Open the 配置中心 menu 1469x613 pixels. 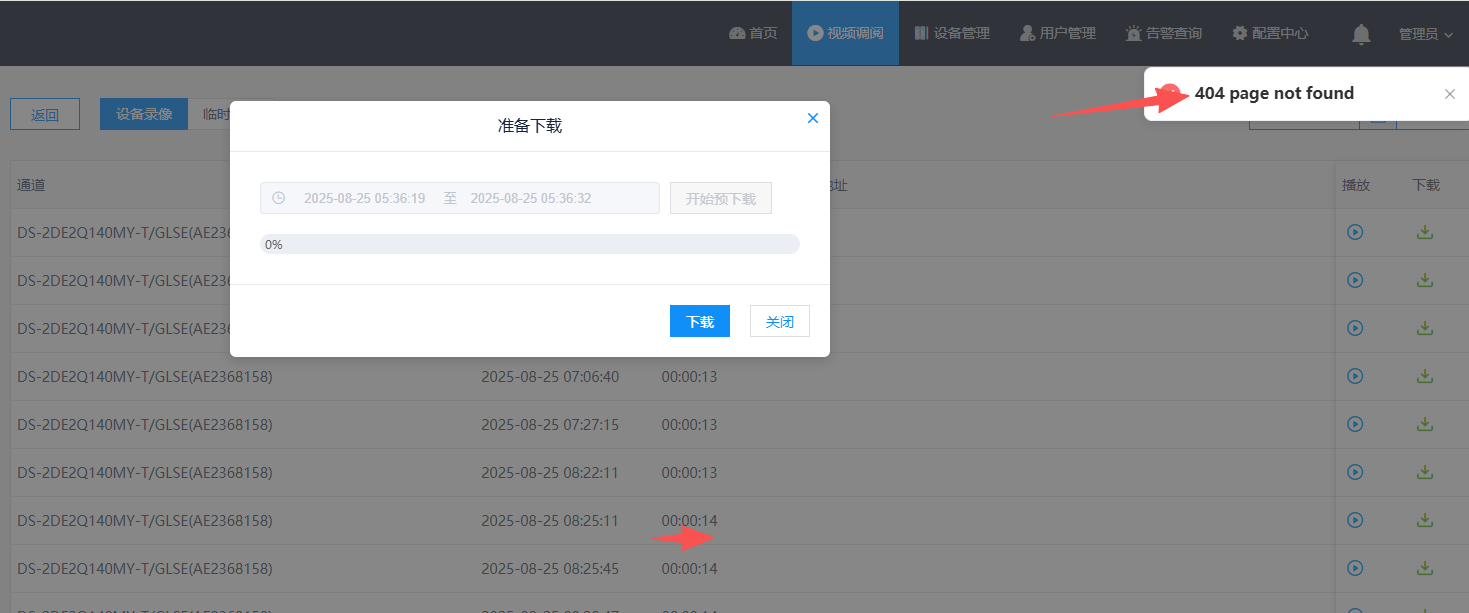coord(1270,33)
